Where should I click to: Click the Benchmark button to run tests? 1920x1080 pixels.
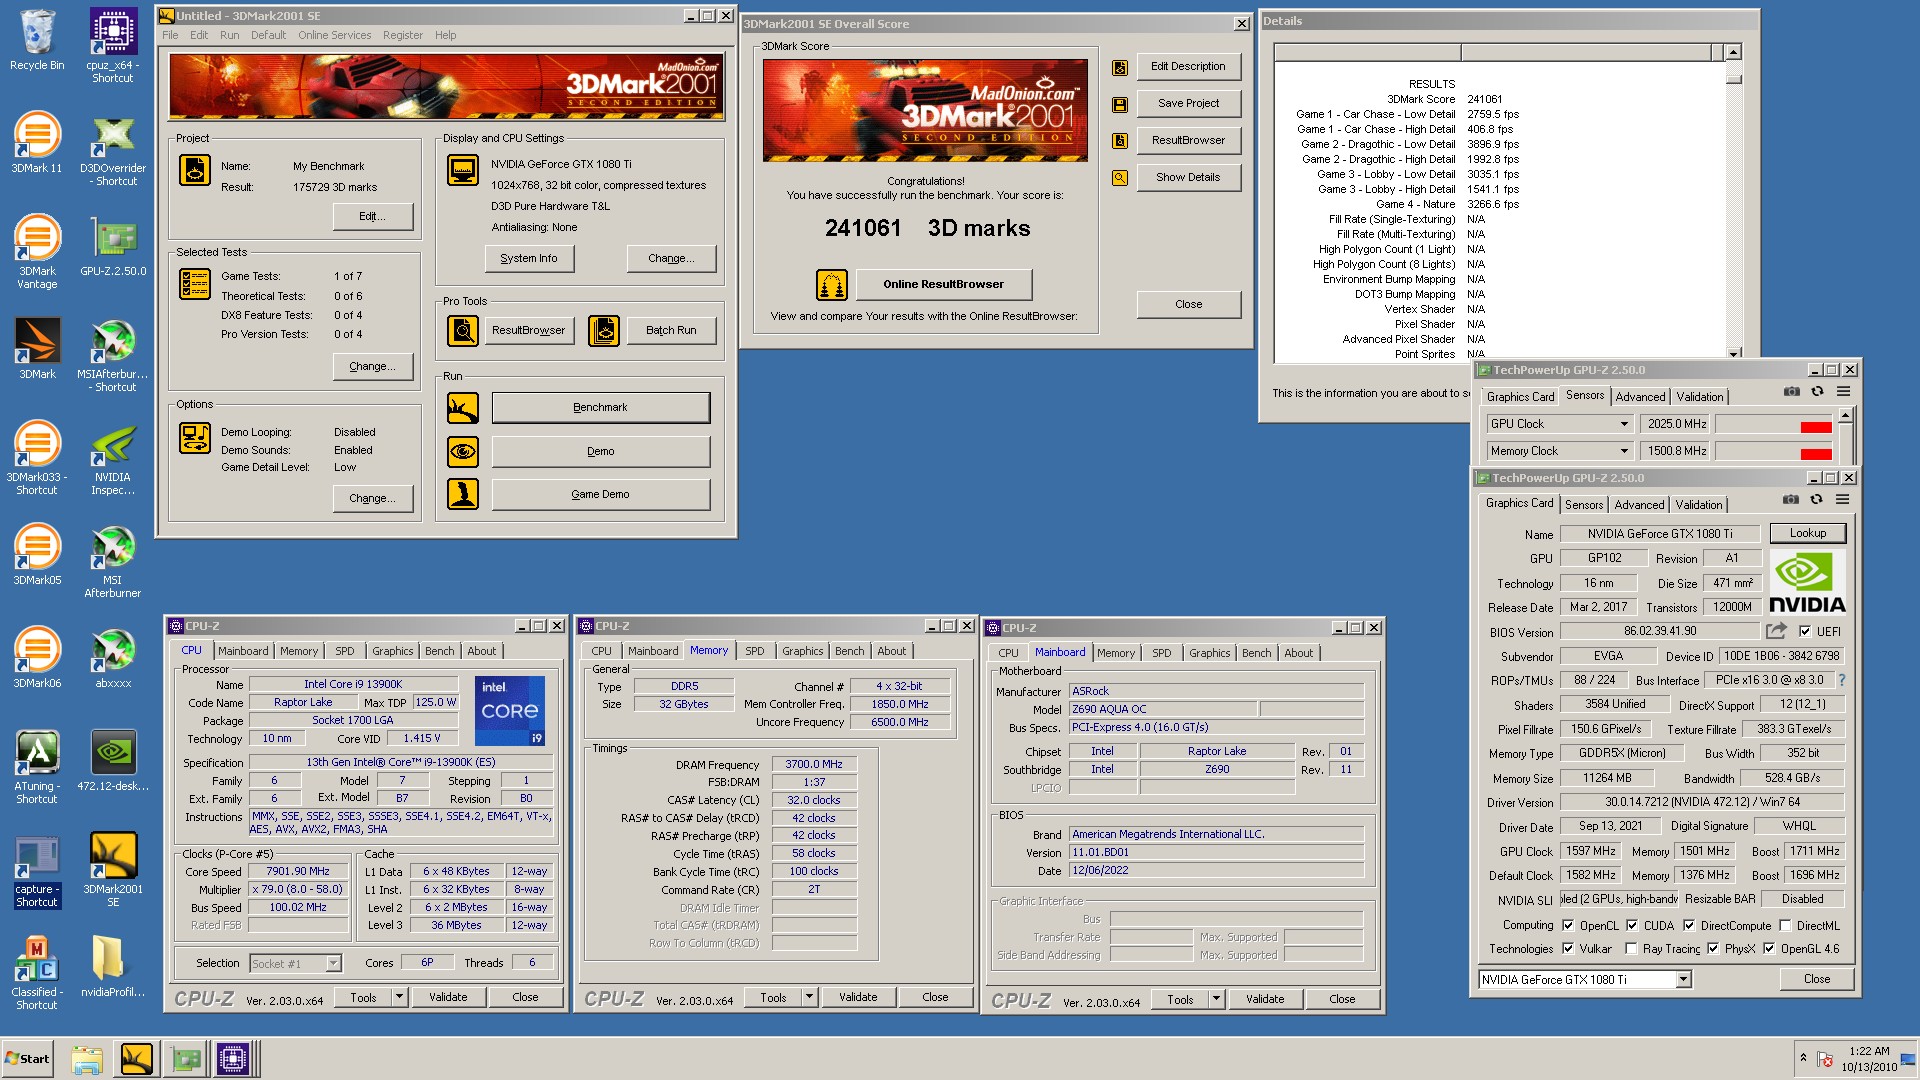point(600,408)
